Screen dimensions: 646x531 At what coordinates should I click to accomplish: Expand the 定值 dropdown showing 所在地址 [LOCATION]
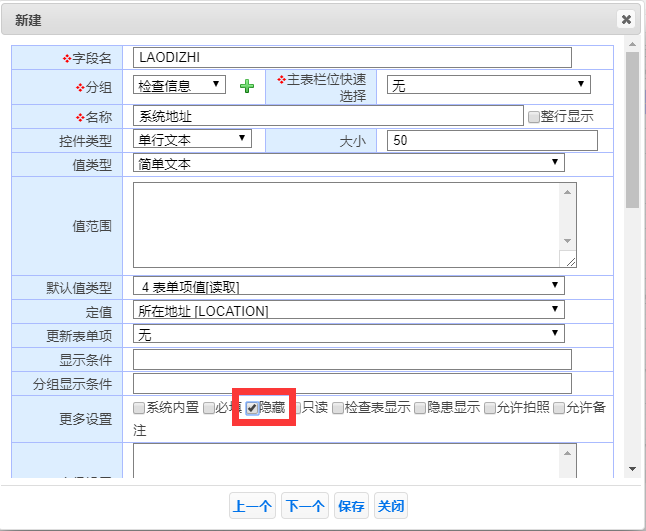[x=348, y=311]
